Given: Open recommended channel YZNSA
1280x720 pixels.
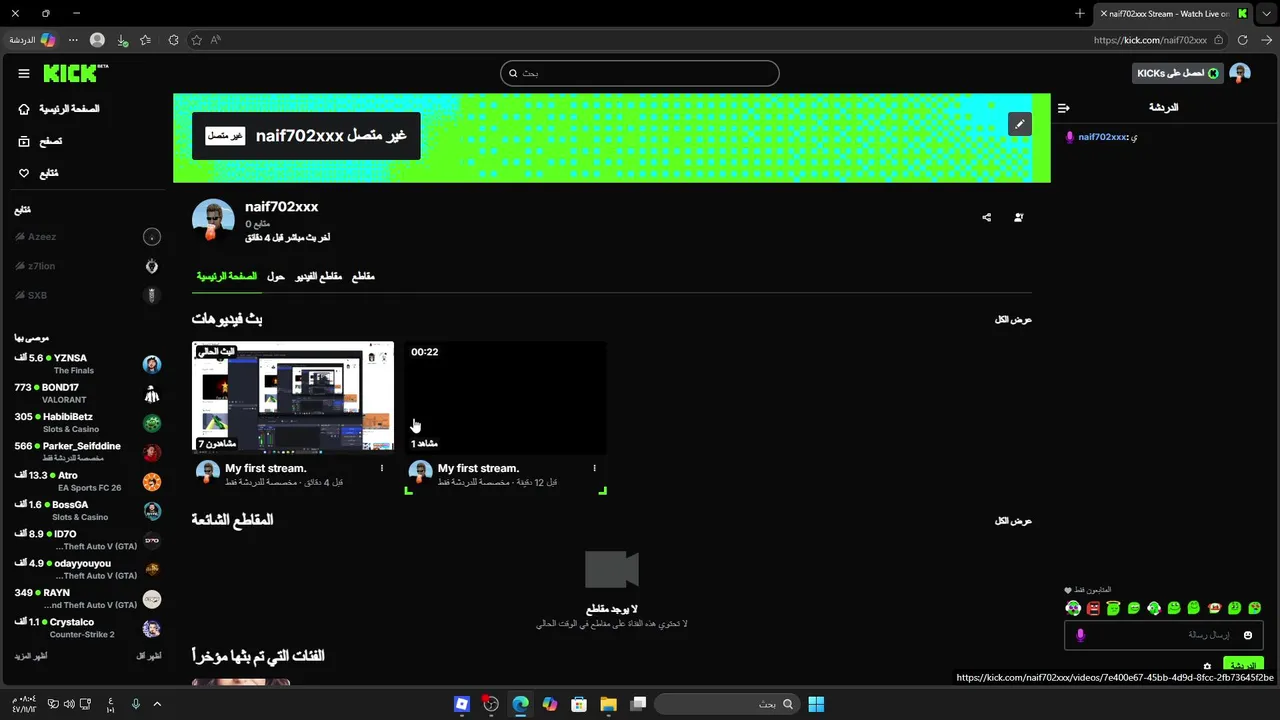Looking at the screenshot, I should point(87,364).
